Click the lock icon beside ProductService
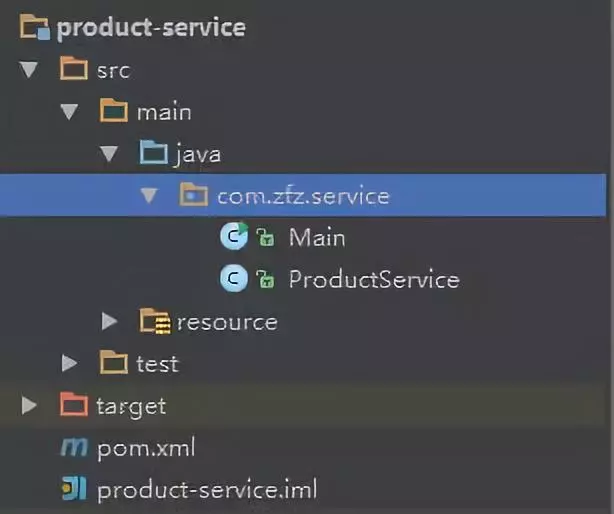This screenshot has width=614, height=514. tap(265, 279)
